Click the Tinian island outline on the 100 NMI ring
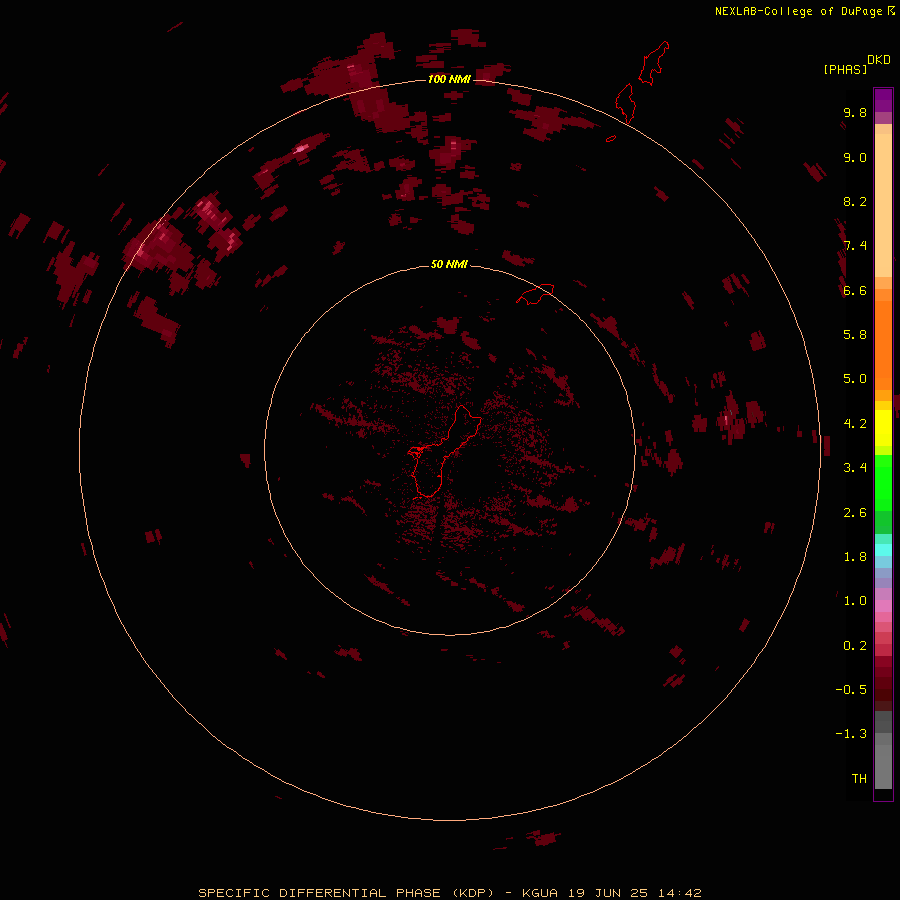The height and width of the screenshot is (900, 900). (x=625, y=103)
